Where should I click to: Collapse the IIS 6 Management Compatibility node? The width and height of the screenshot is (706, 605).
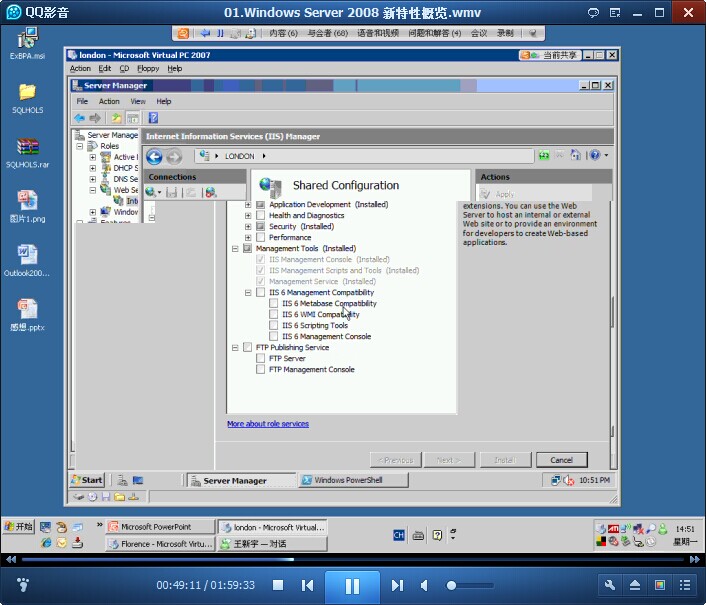click(248, 293)
